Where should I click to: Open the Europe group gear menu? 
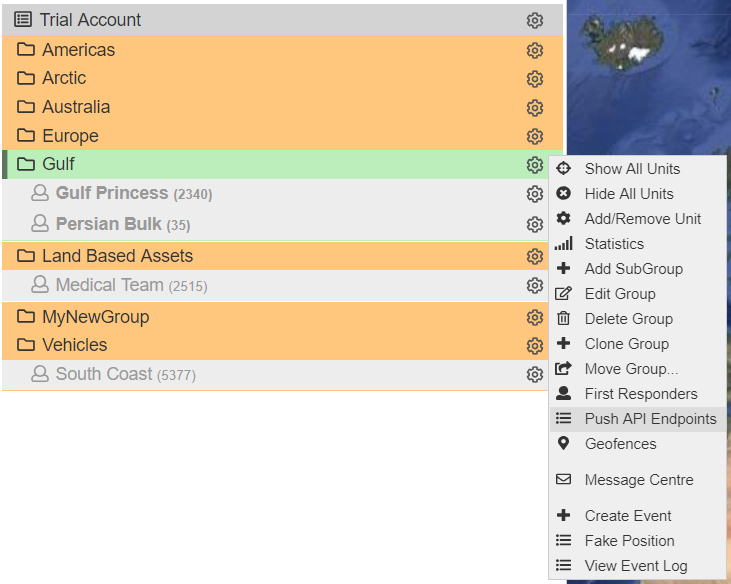click(535, 137)
